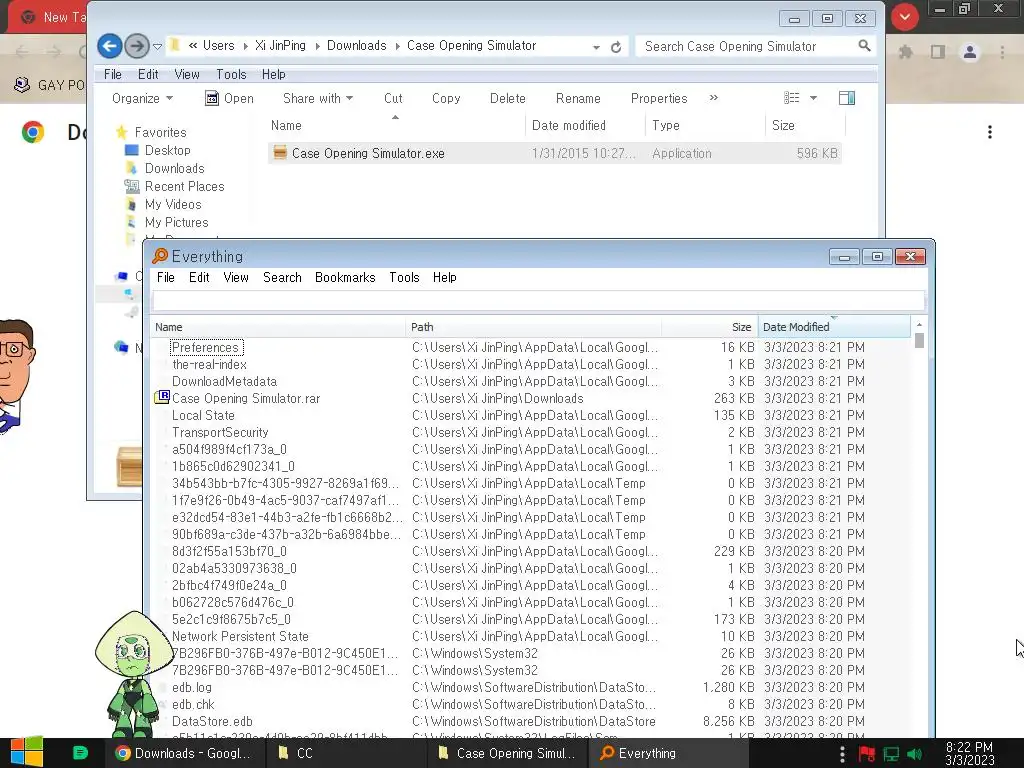This screenshot has height=768, width=1024.
Task: Select the Local State result row
Action: point(531,415)
